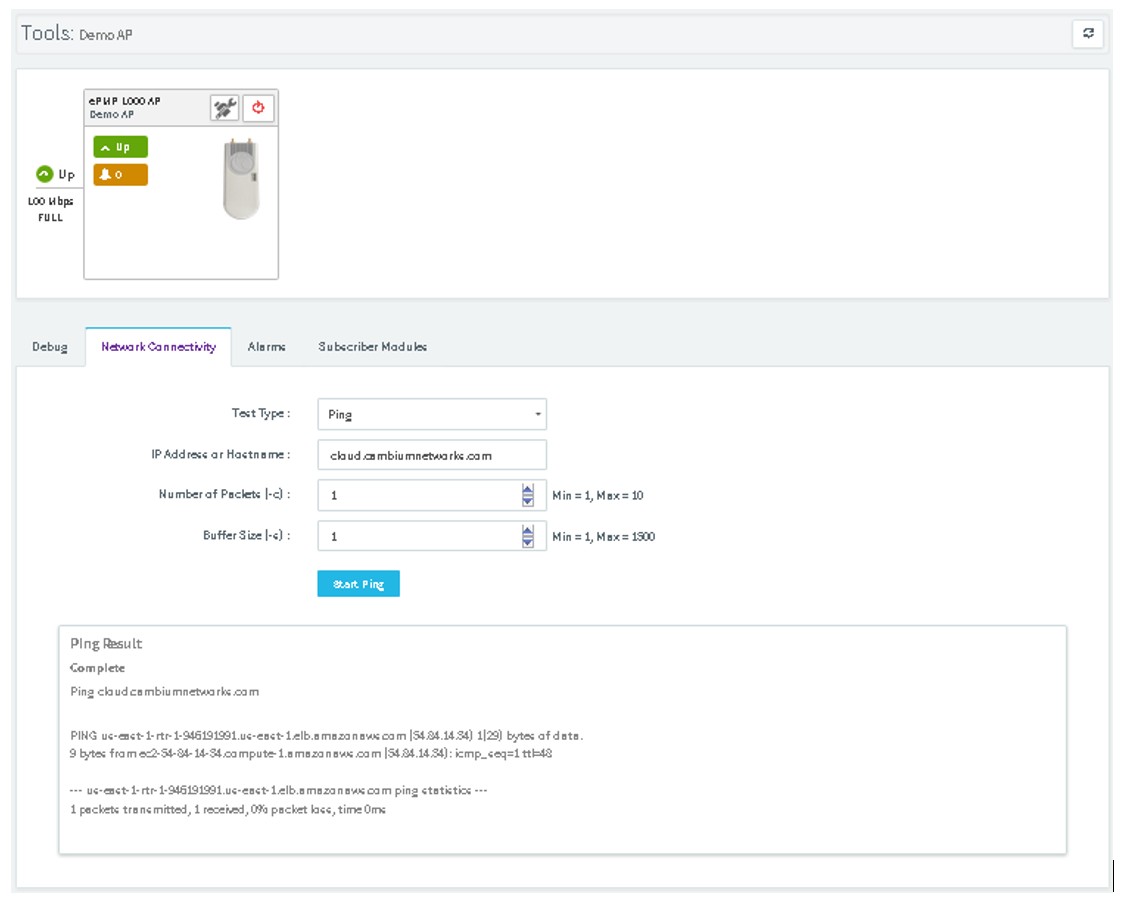Select Ping from the Test Type combo
The height and width of the screenshot is (897, 1127).
pos(430,414)
